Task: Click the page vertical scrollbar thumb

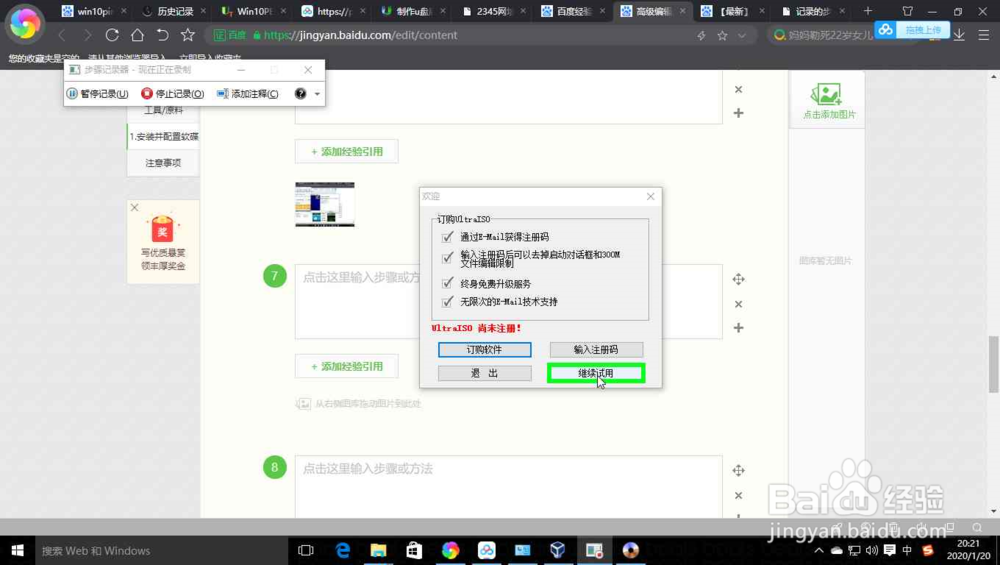Action: [x=994, y=364]
